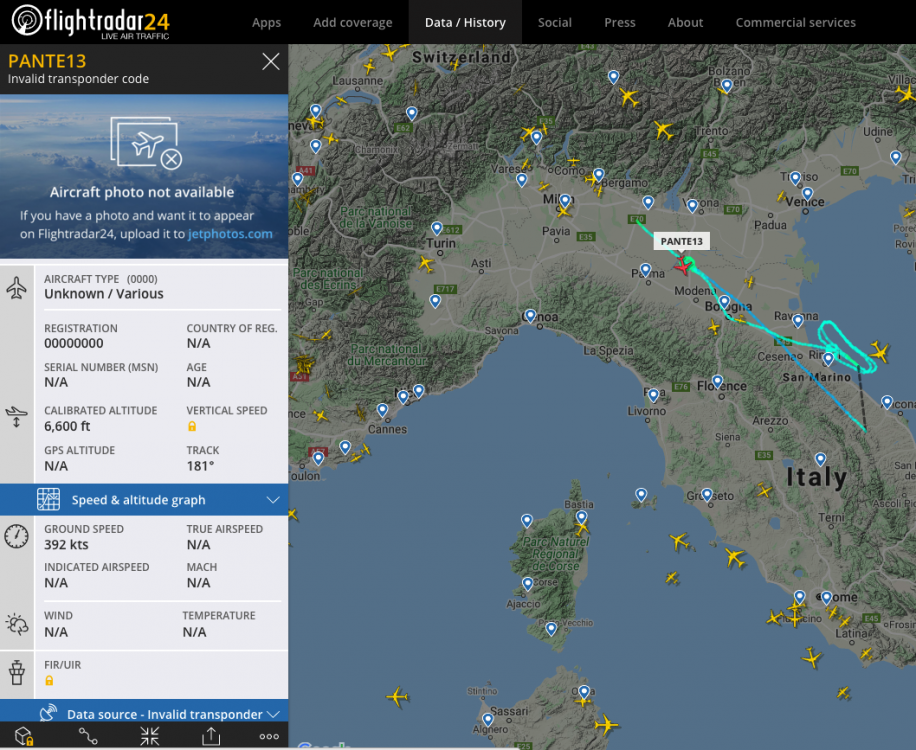
Task: Click the share upload icon
Action: click(x=211, y=737)
